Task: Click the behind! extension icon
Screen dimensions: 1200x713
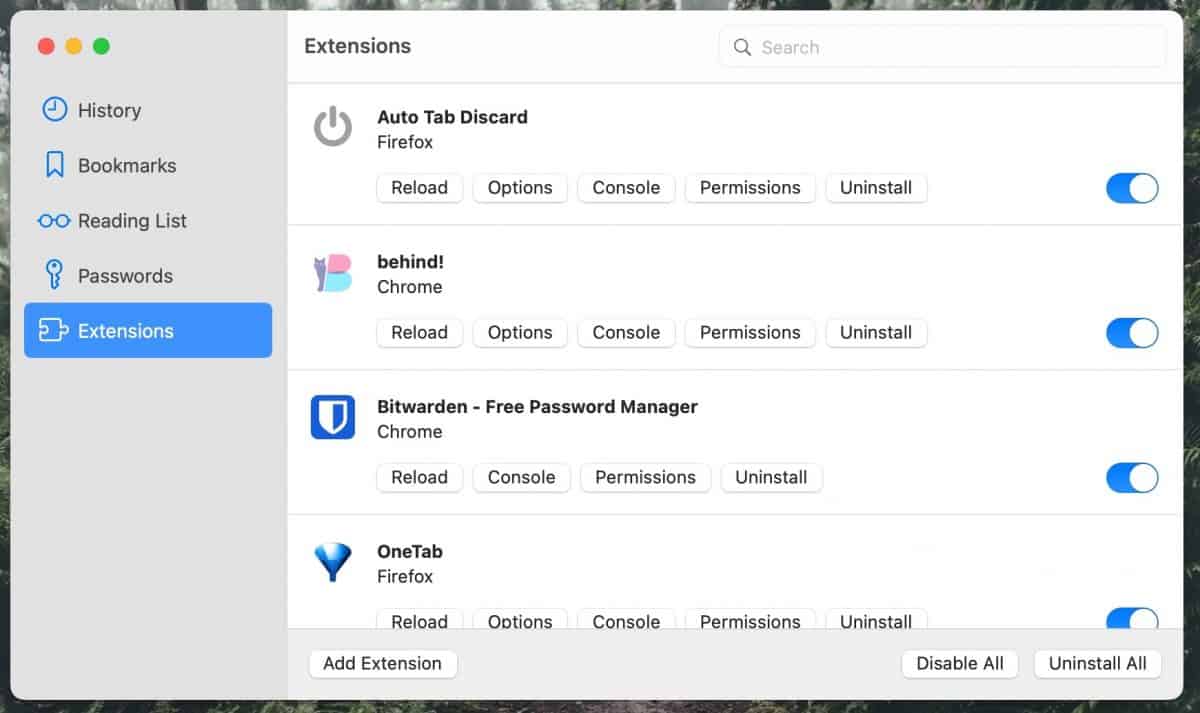Action: coord(332,272)
